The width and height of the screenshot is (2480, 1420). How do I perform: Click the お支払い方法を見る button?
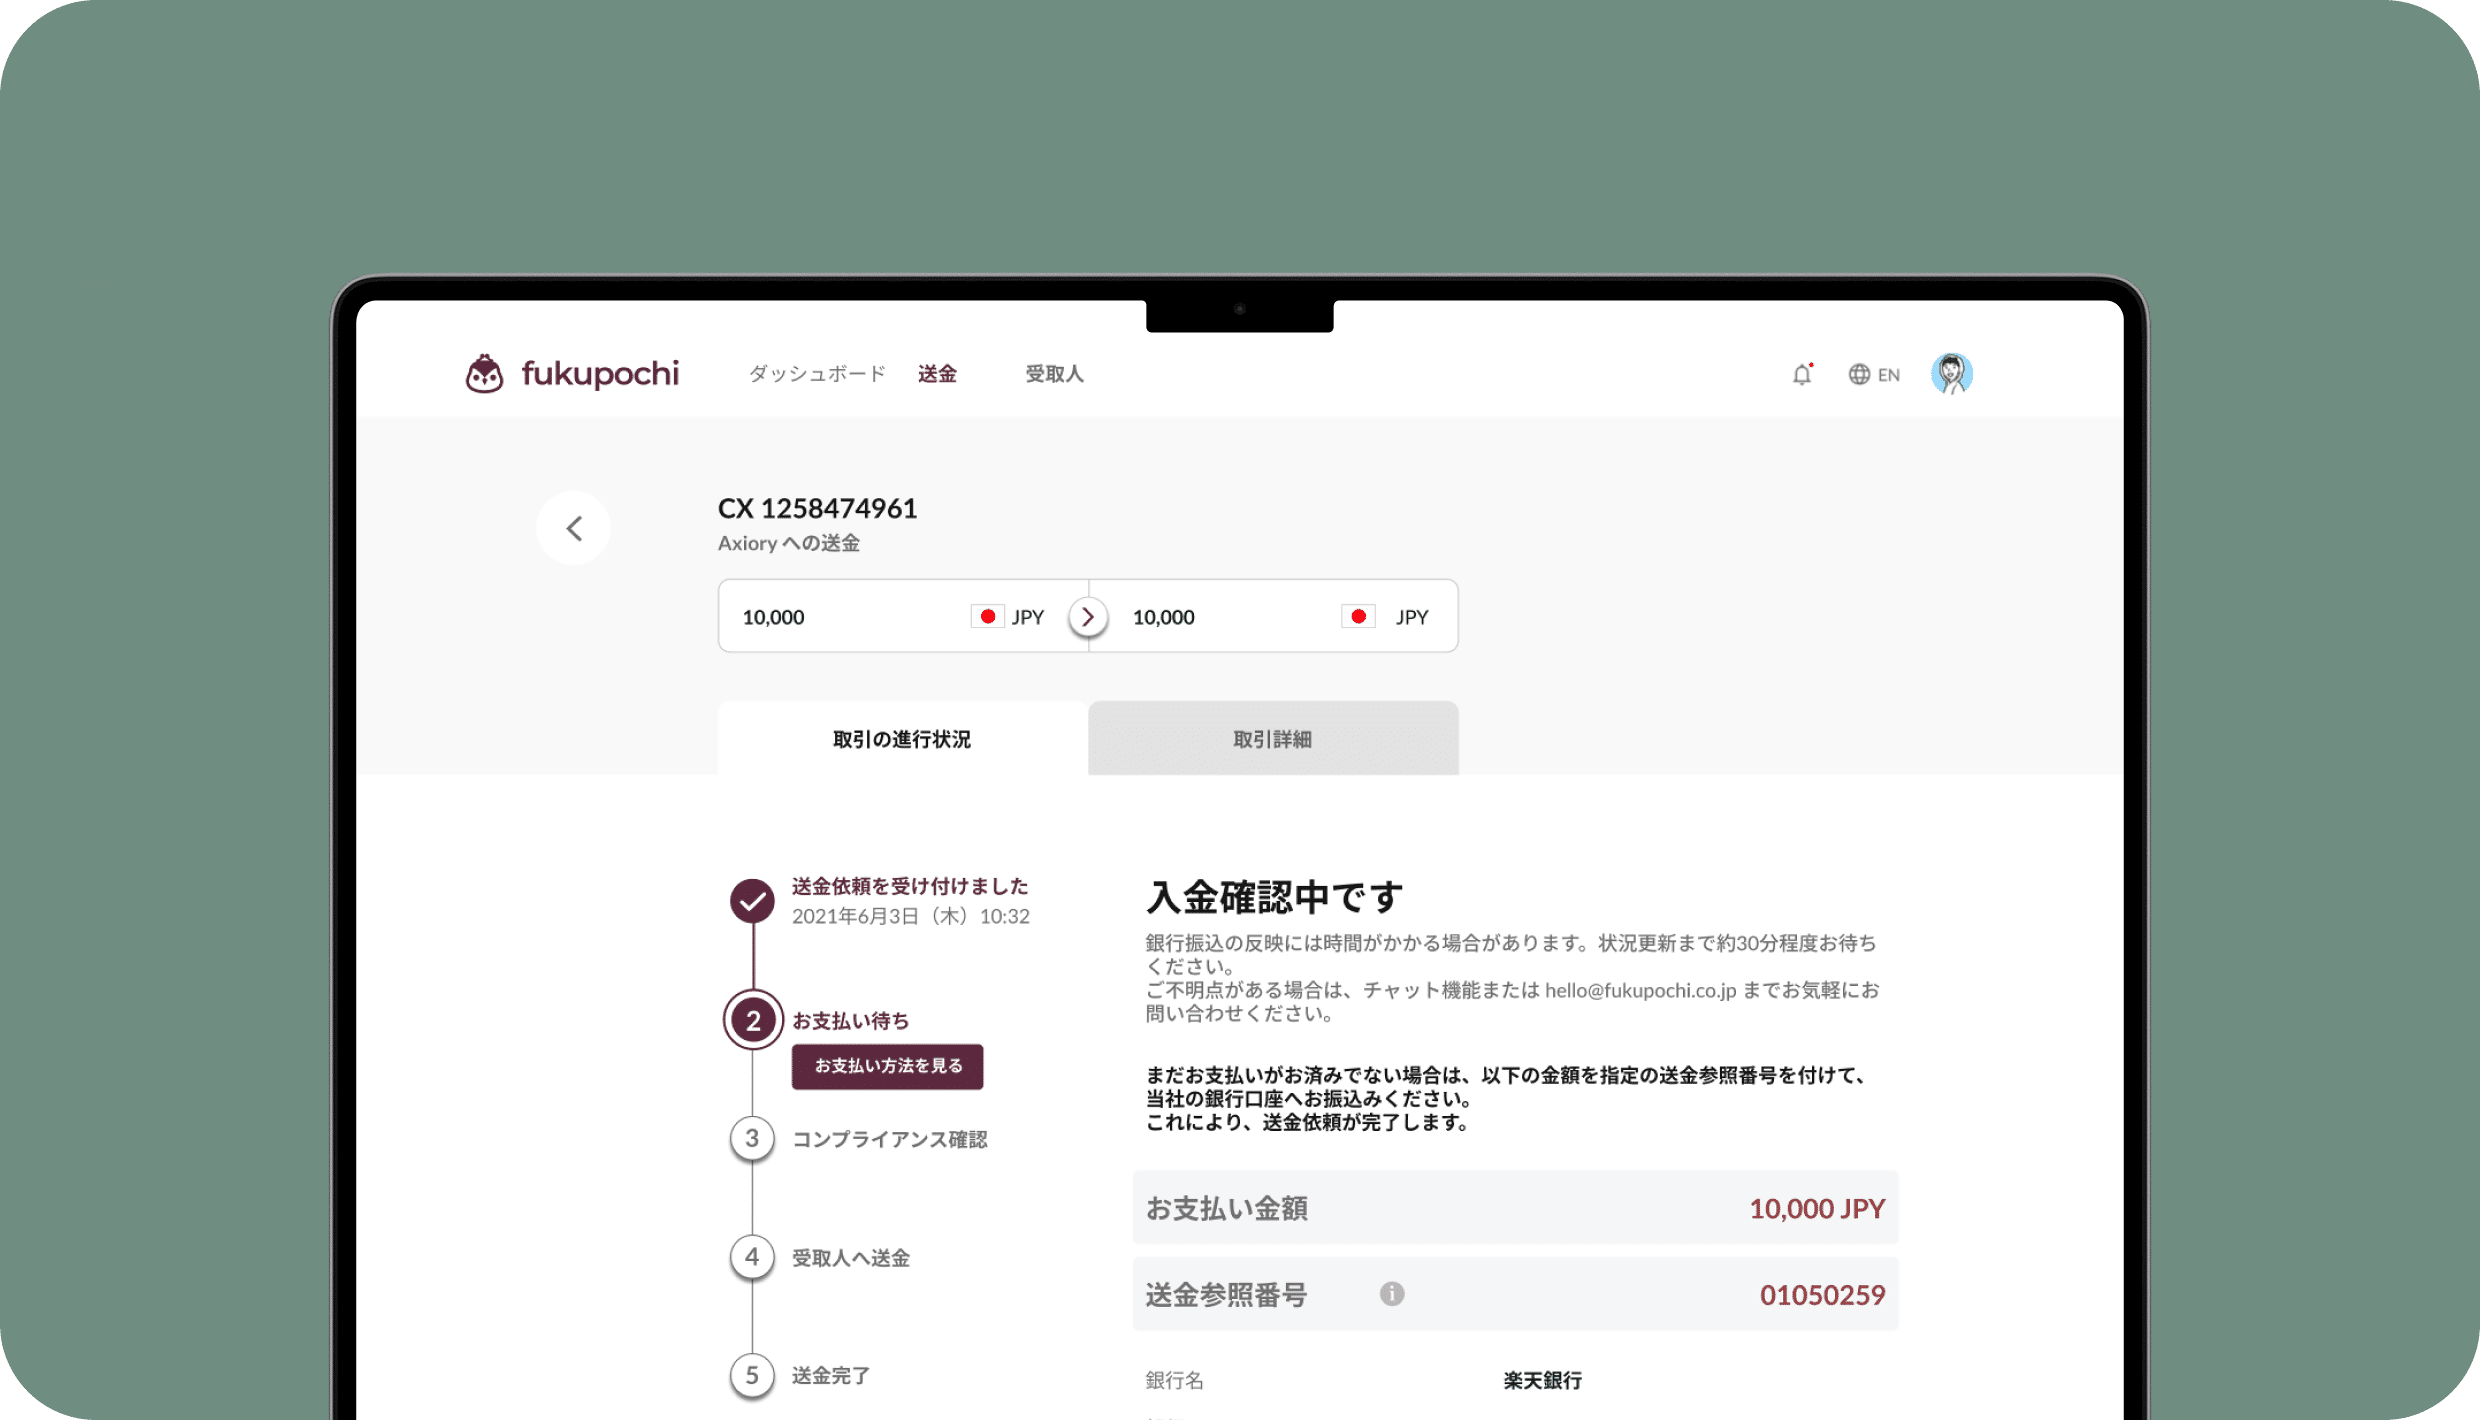click(887, 1066)
